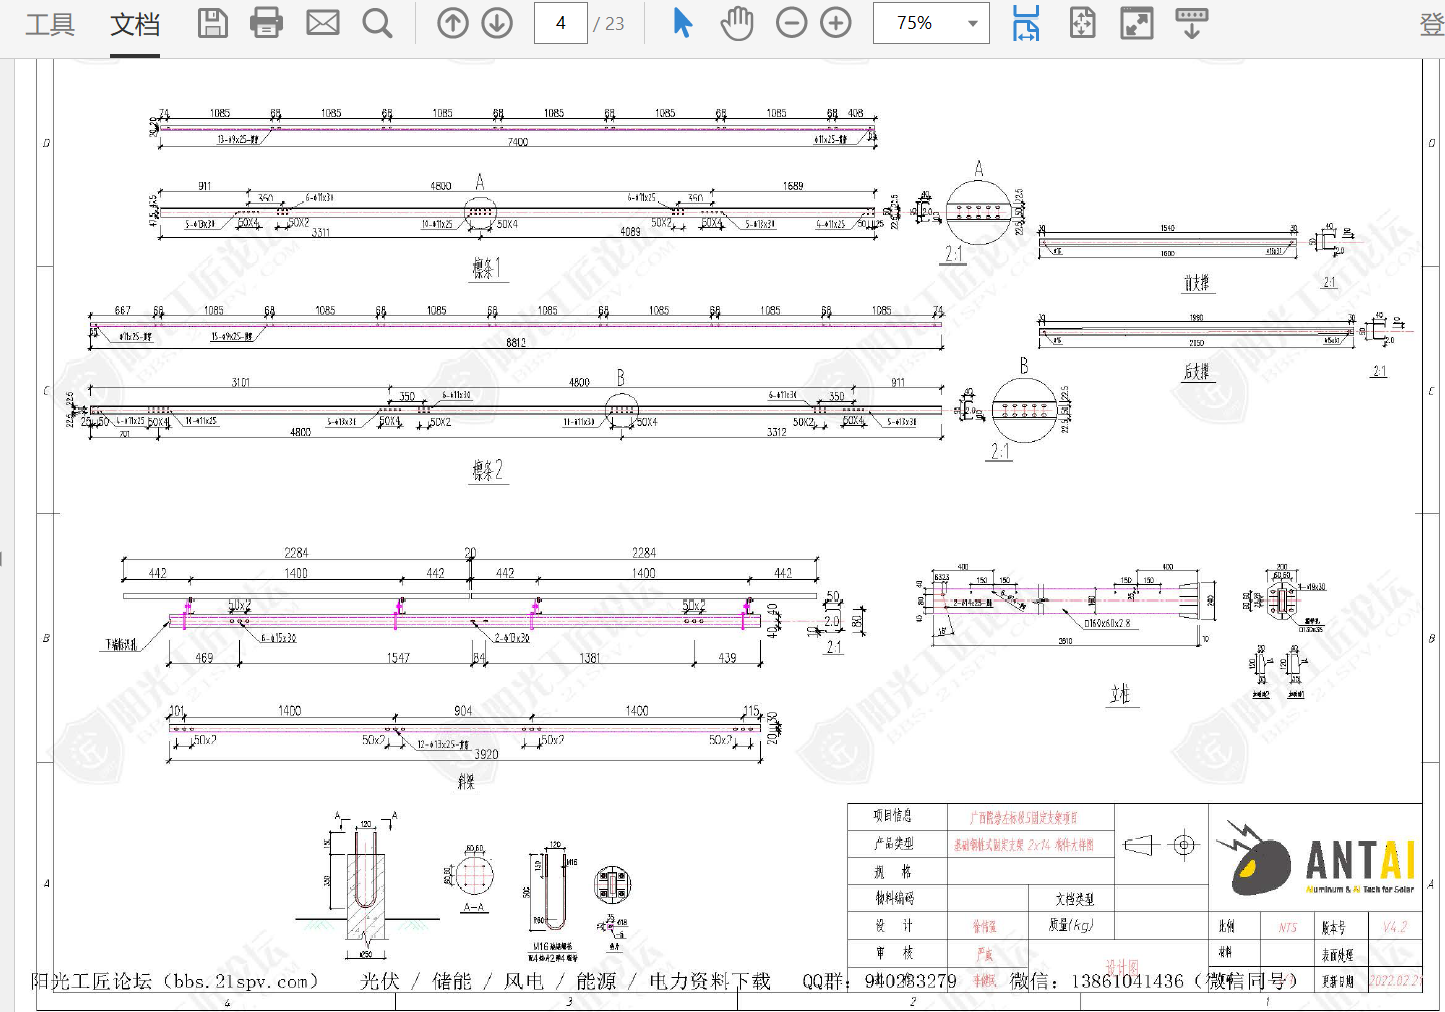
Task: Click the 立柱 drawing label
Action: tap(1120, 694)
